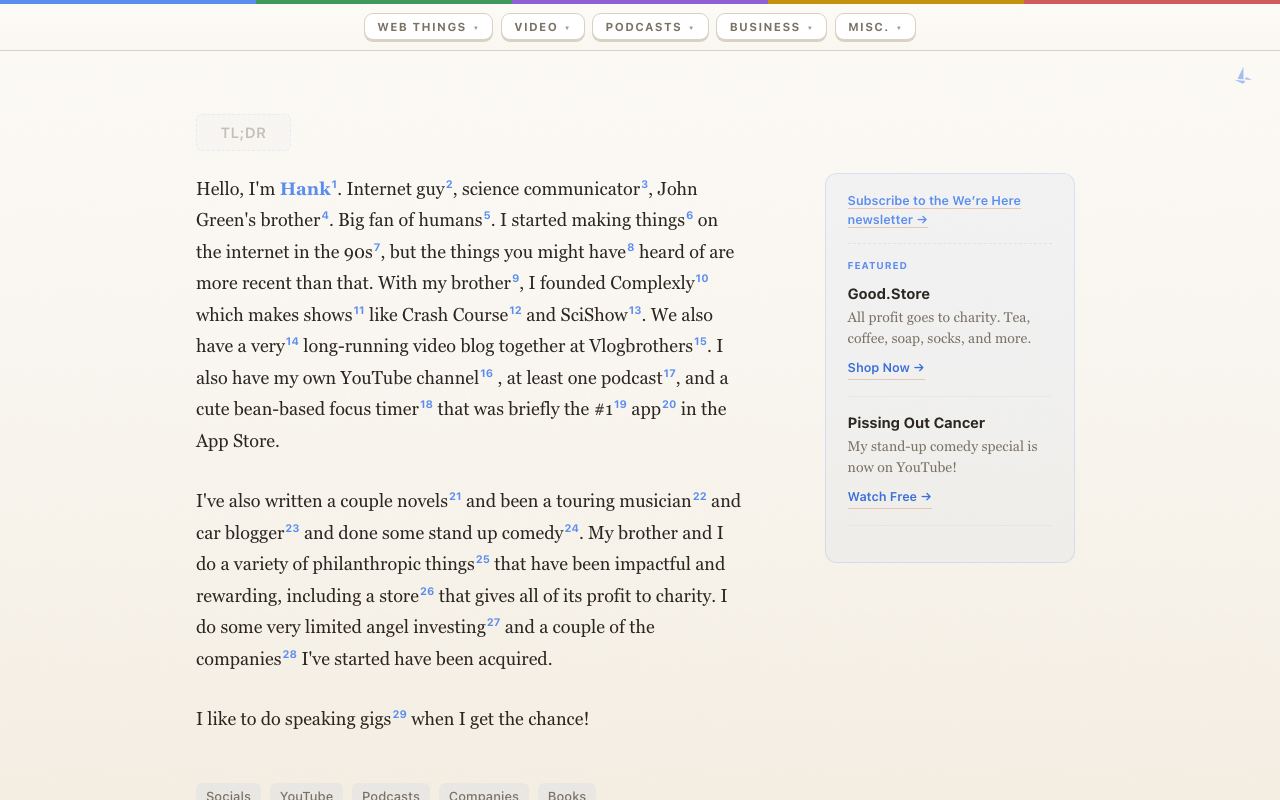Screen dimensions: 1280x800
Task: Click the Good.Store featured heading
Action: (x=889, y=294)
